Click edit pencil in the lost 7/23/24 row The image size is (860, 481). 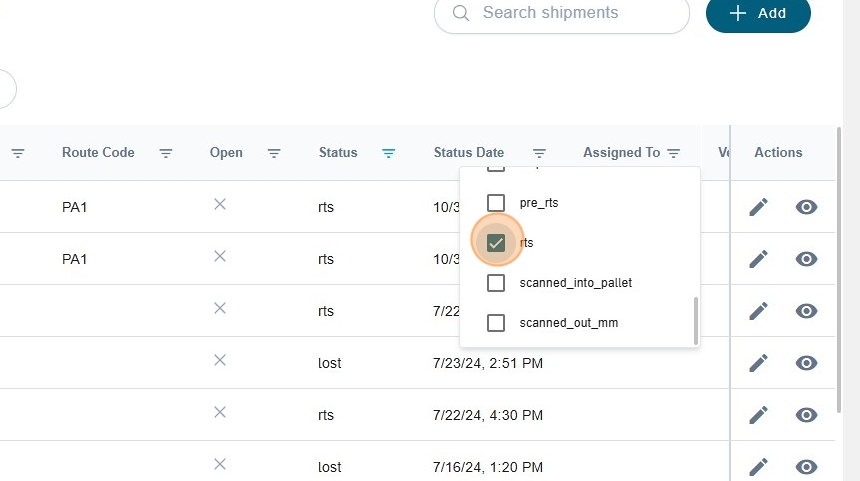[759, 363]
